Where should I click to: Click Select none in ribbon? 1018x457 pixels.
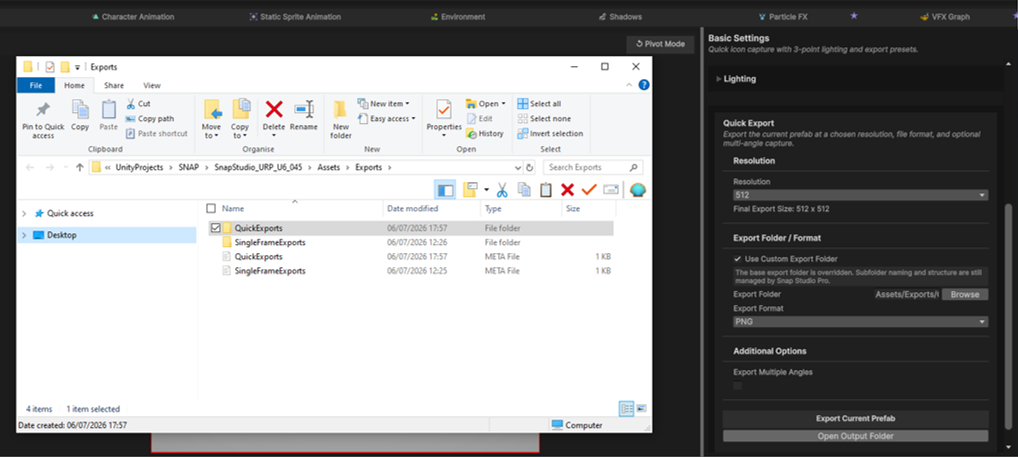[544, 119]
